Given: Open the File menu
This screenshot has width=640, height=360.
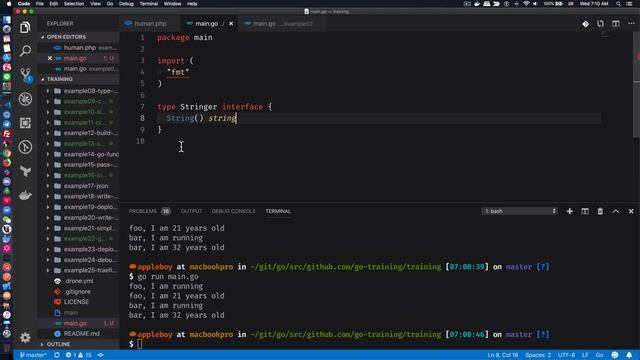Looking at the screenshot, I should [x=40, y=4].
